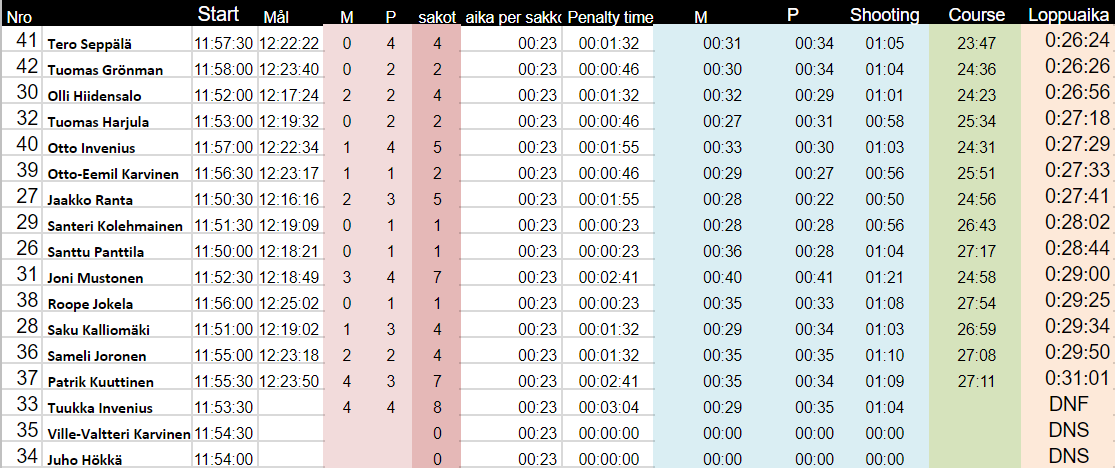Select Otto Invenius's start time 11:57:00
The image size is (1115, 468).
(x=224, y=147)
